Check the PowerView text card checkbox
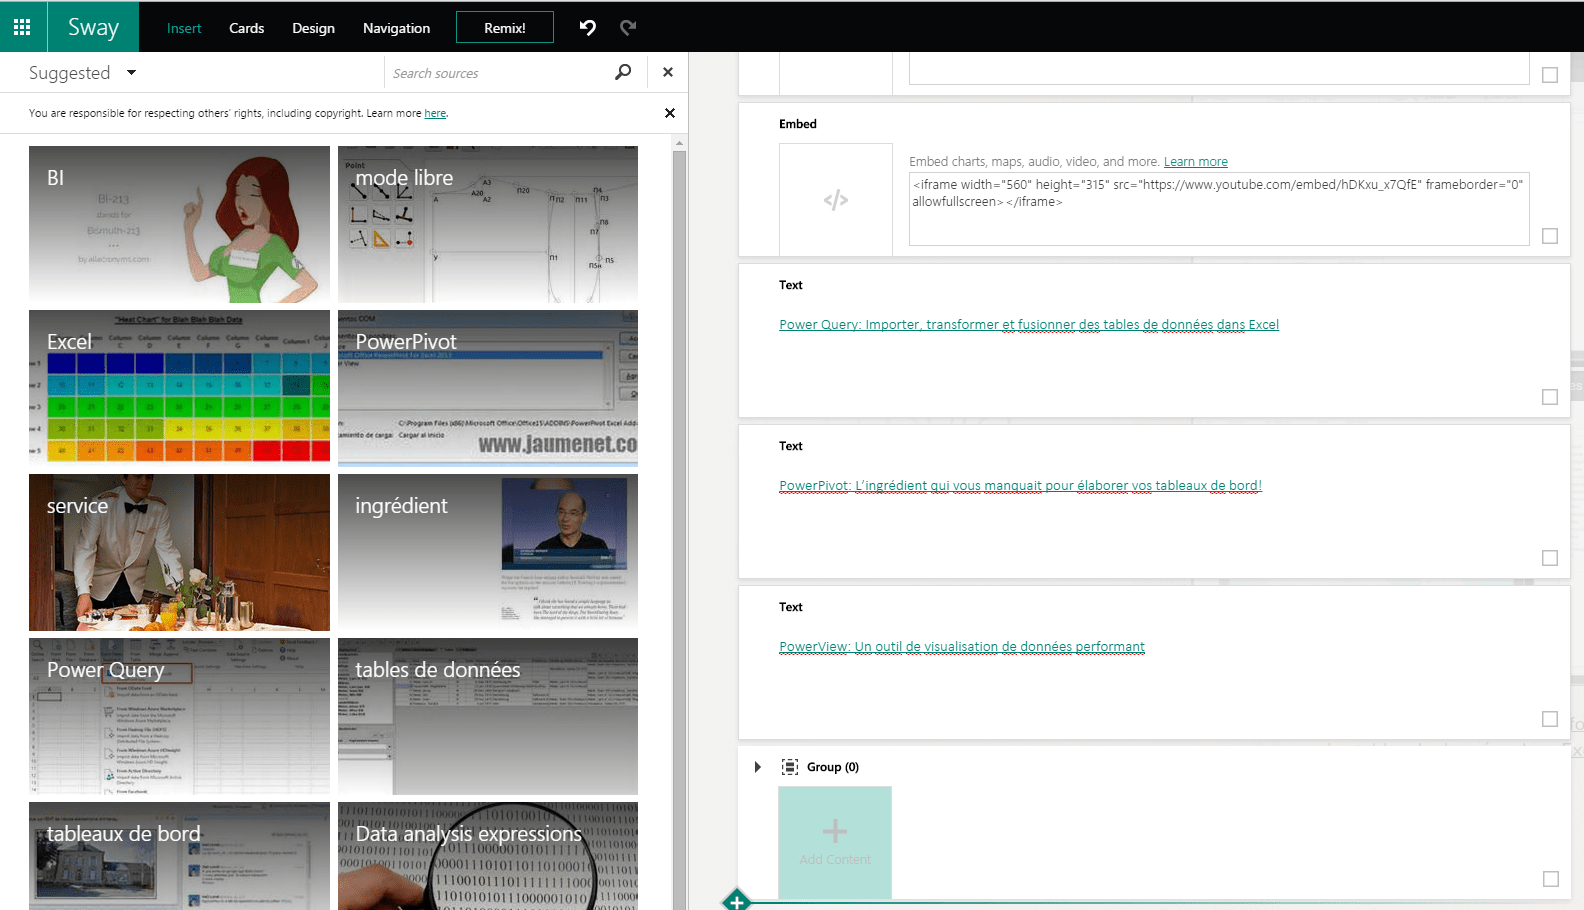This screenshot has width=1584, height=910. pos(1550,719)
